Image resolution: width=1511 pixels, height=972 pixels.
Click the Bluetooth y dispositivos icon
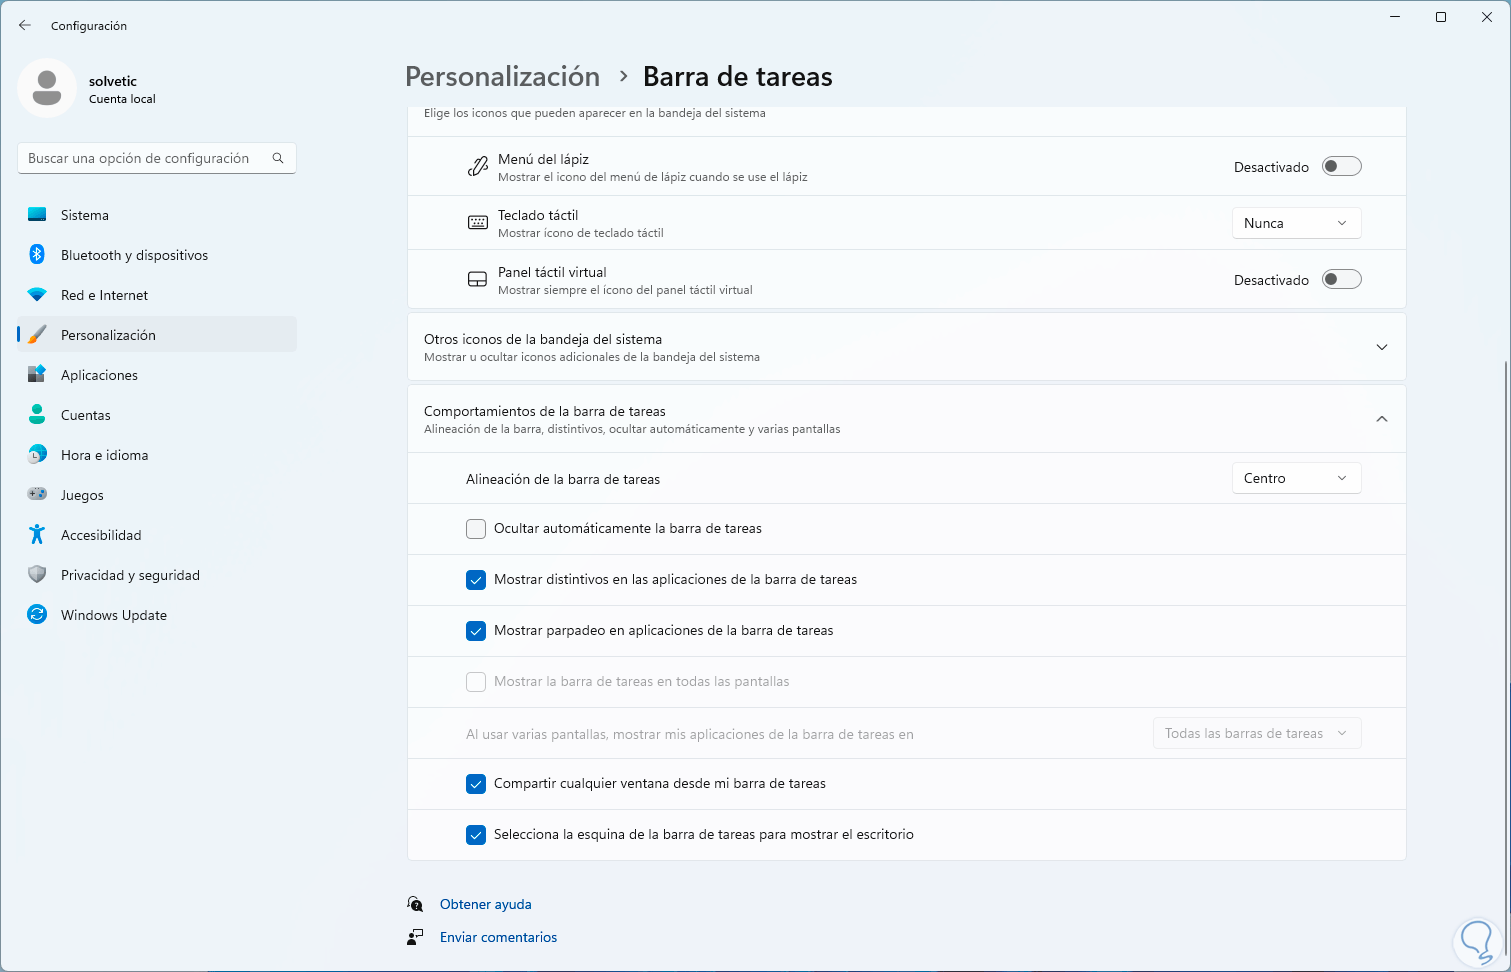tap(37, 255)
